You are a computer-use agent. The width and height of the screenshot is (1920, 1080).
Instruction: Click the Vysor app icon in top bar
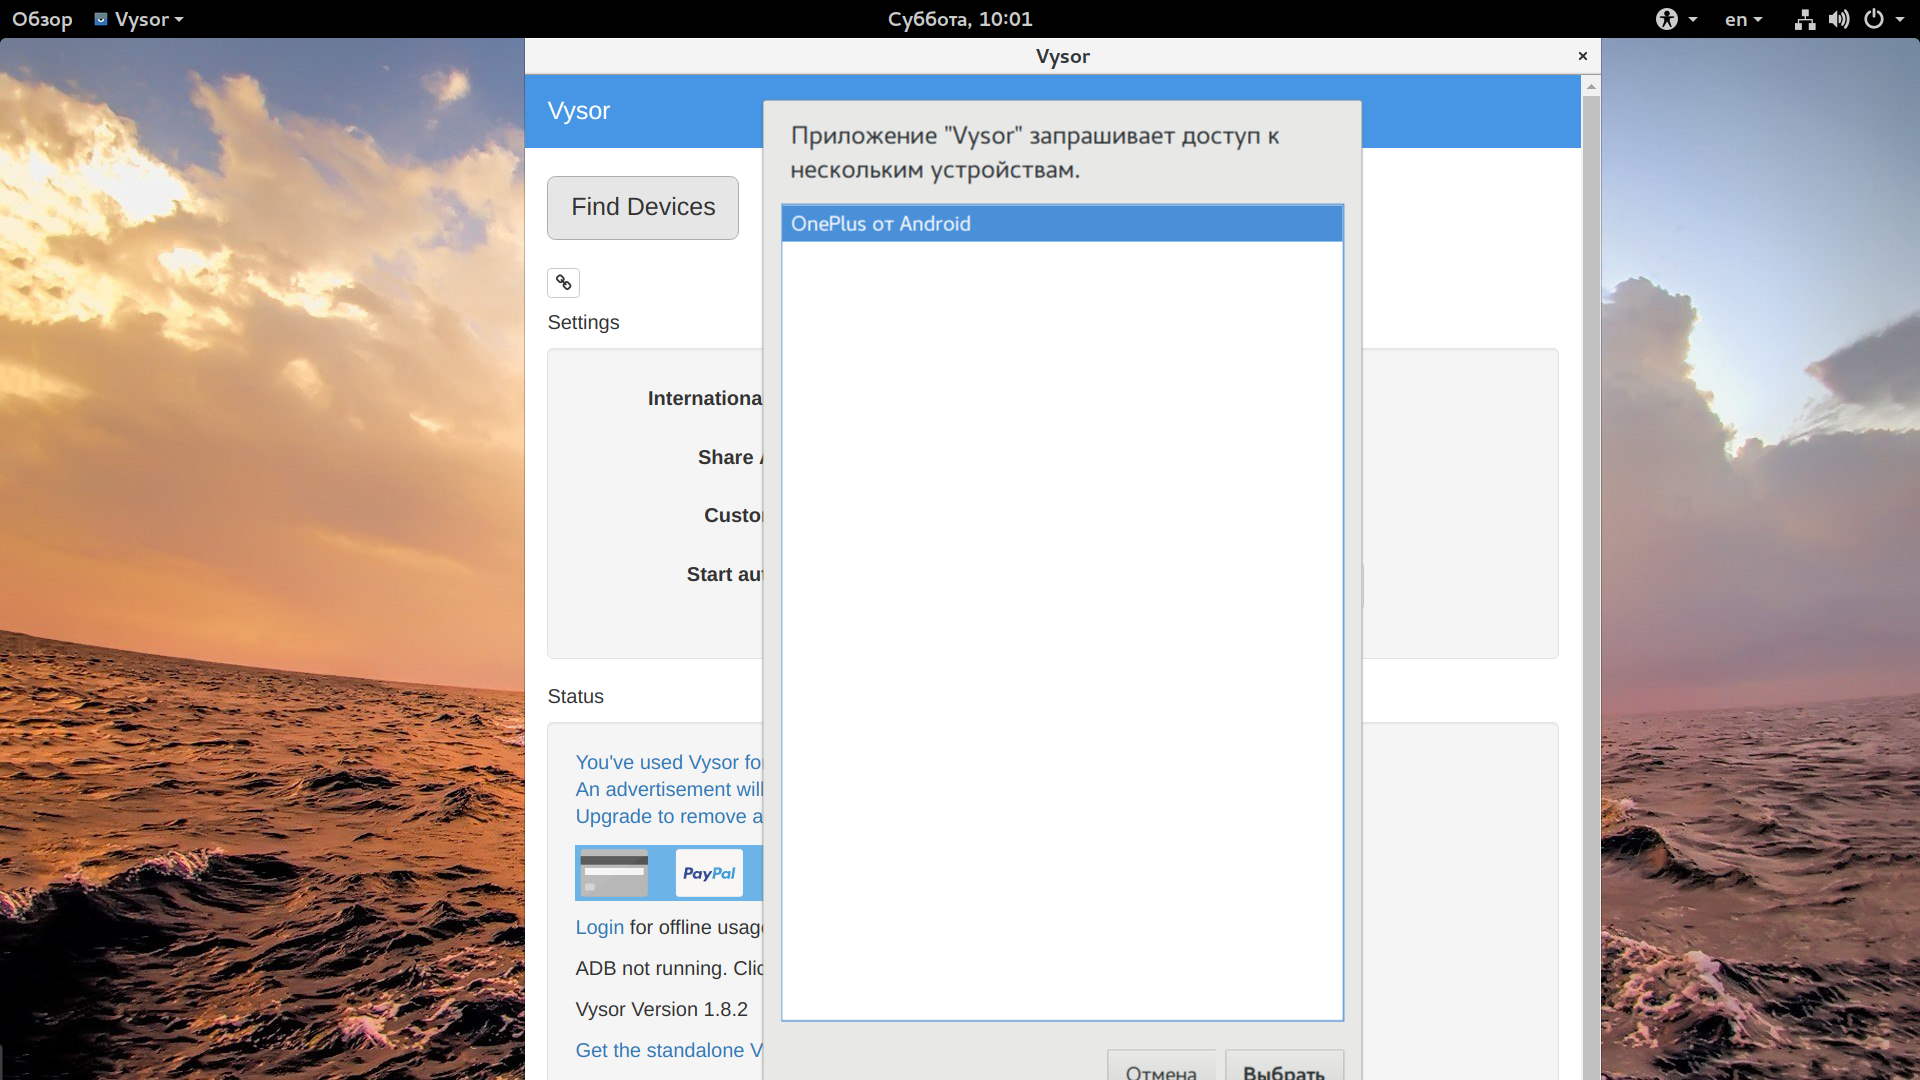pyautogui.click(x=101, y=19)
